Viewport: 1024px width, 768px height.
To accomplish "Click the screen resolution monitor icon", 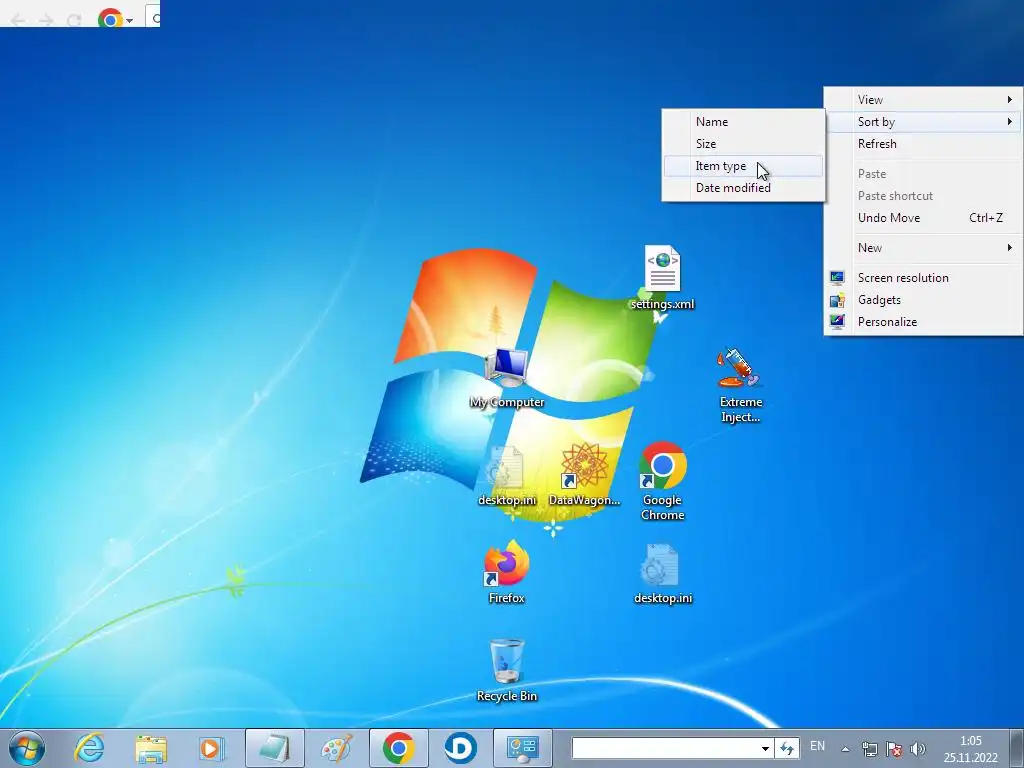I will click(837, 278).
